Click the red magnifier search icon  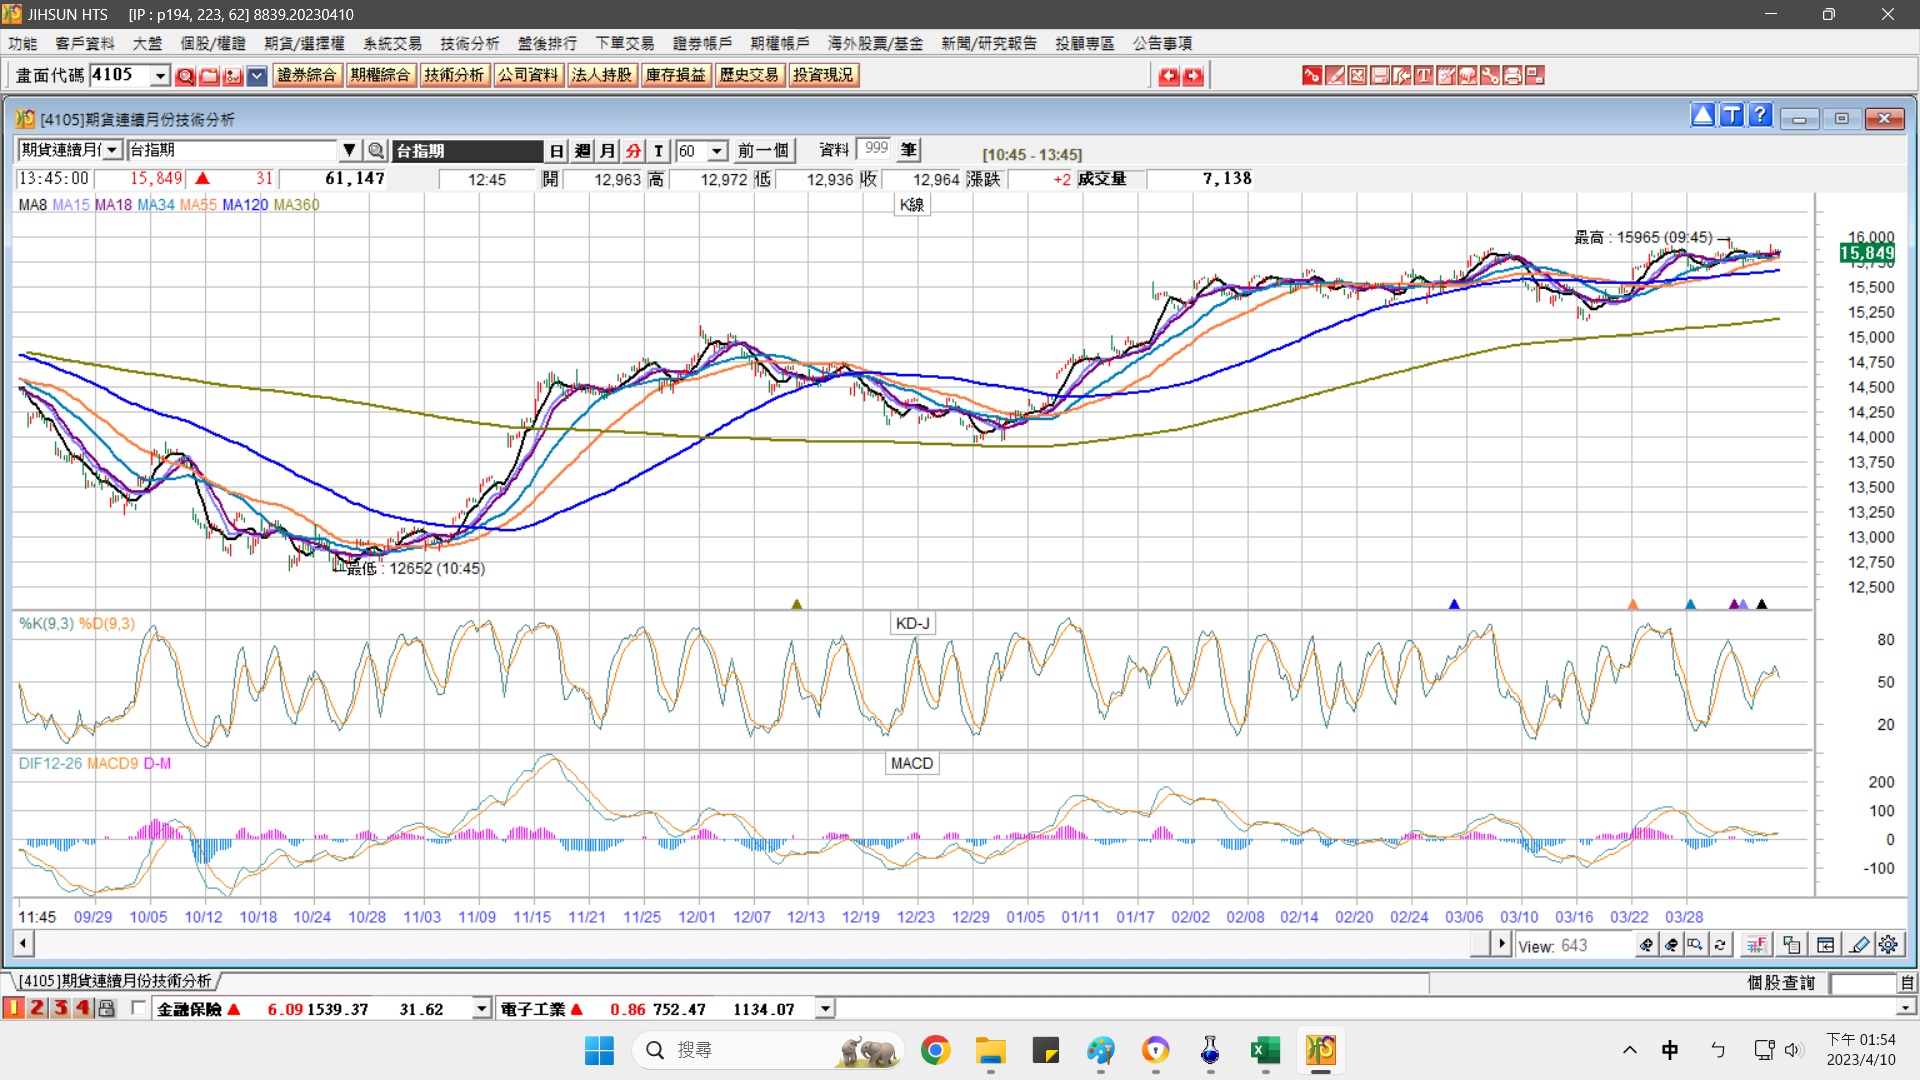[x=185, y=76]
